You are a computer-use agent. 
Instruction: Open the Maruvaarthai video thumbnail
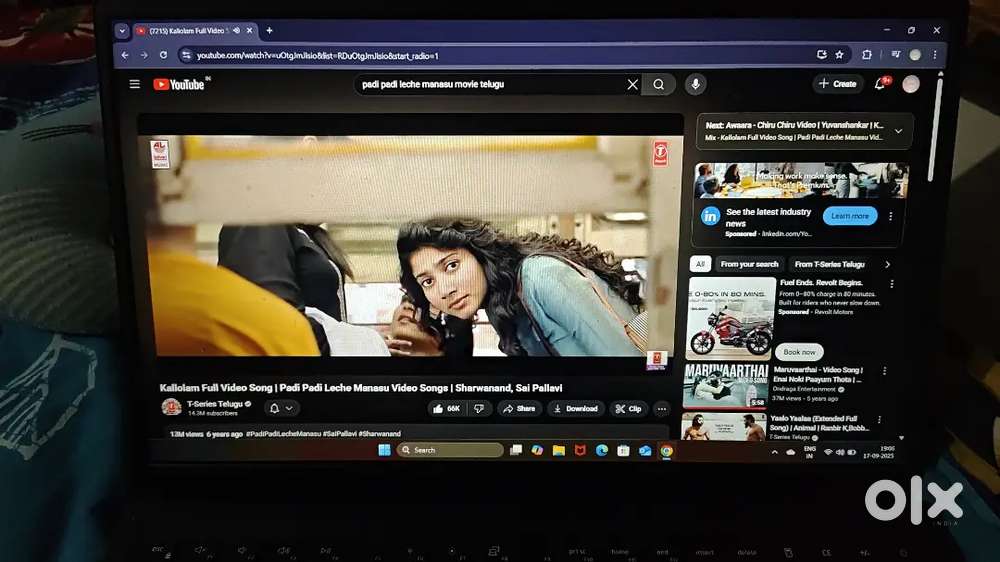pos(724,385)
